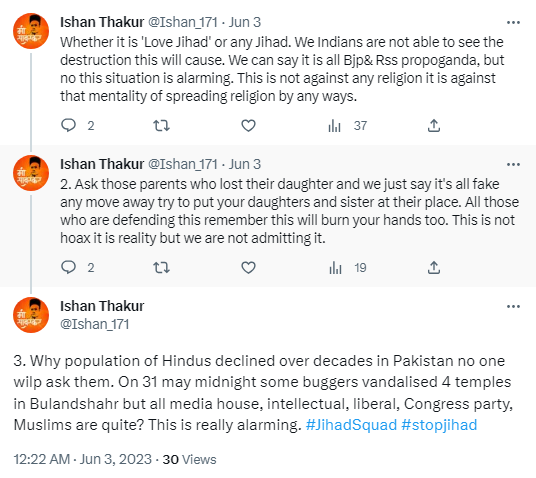Retweet the second tweet
Image resolution: width=536 pixels, height=478 pixels.
click(x=161, y=267)
